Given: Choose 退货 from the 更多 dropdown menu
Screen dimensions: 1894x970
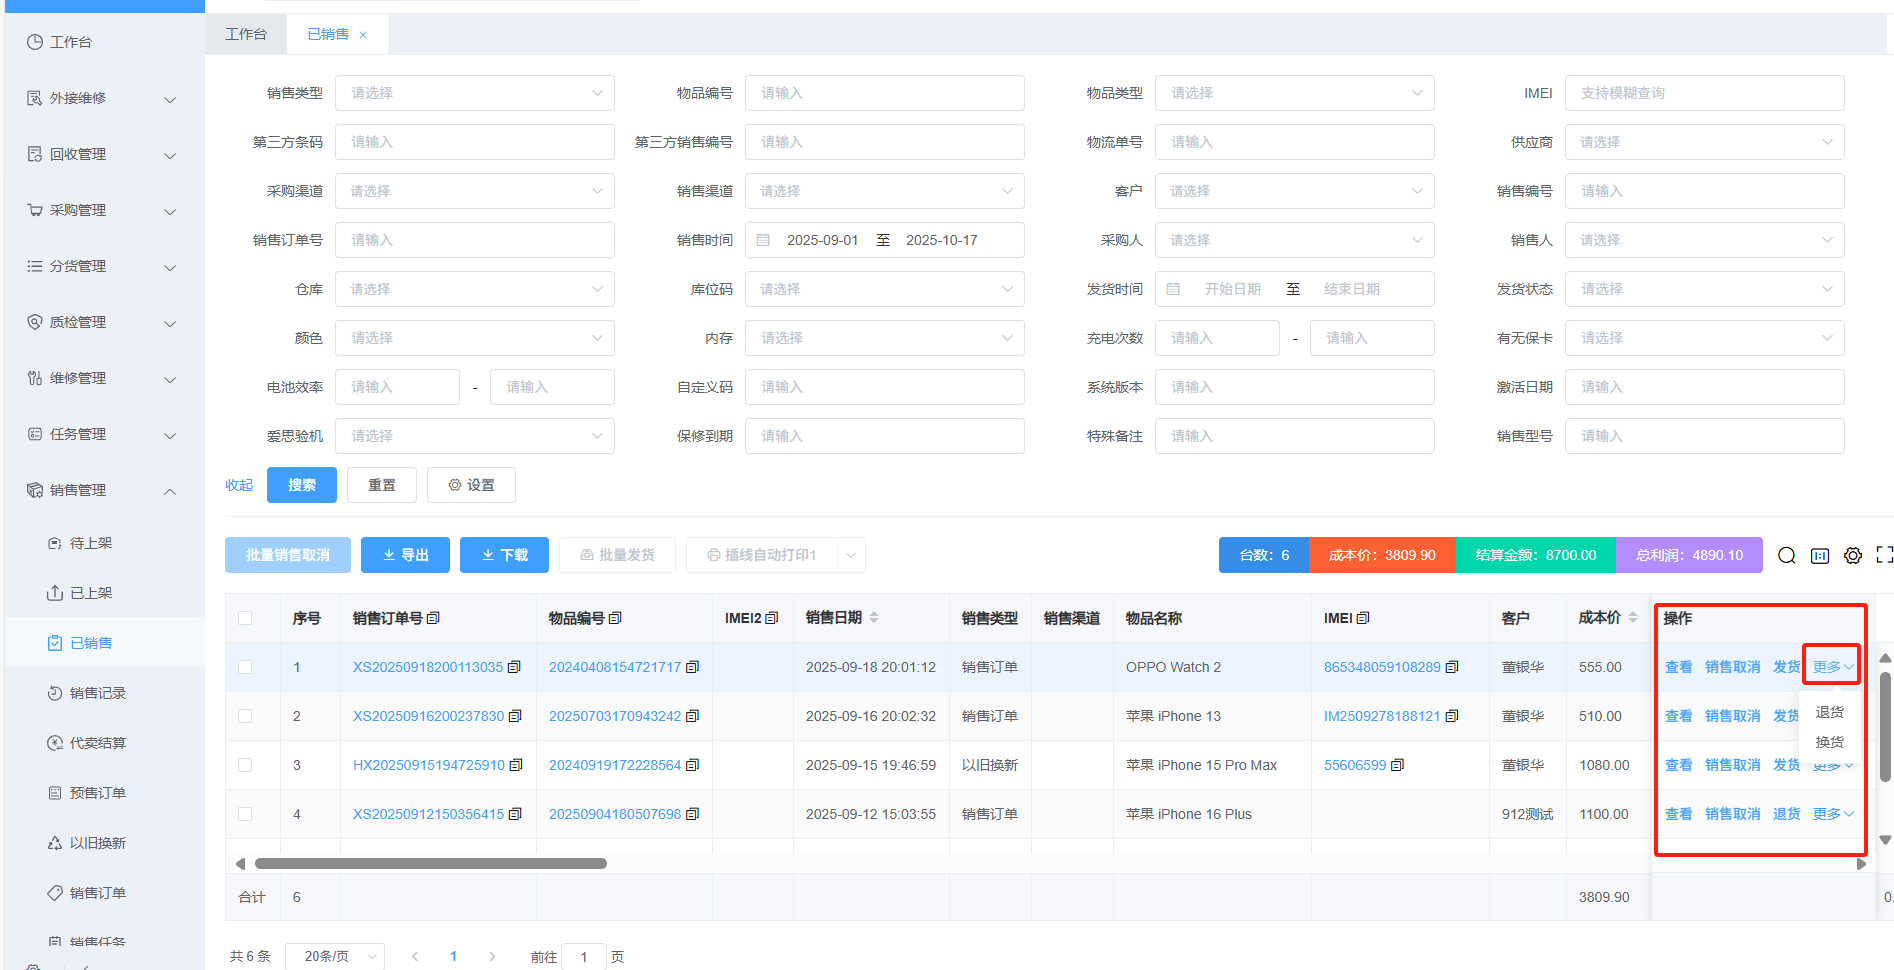Looking at the screenshot, I should click(x=1829, y=712).
